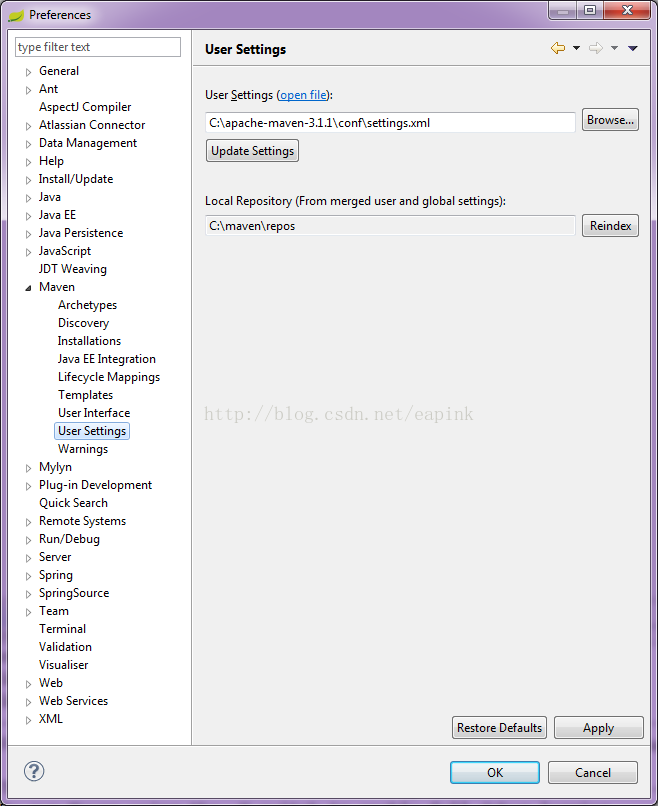Open Maven Archetypes page

point(87,305)
